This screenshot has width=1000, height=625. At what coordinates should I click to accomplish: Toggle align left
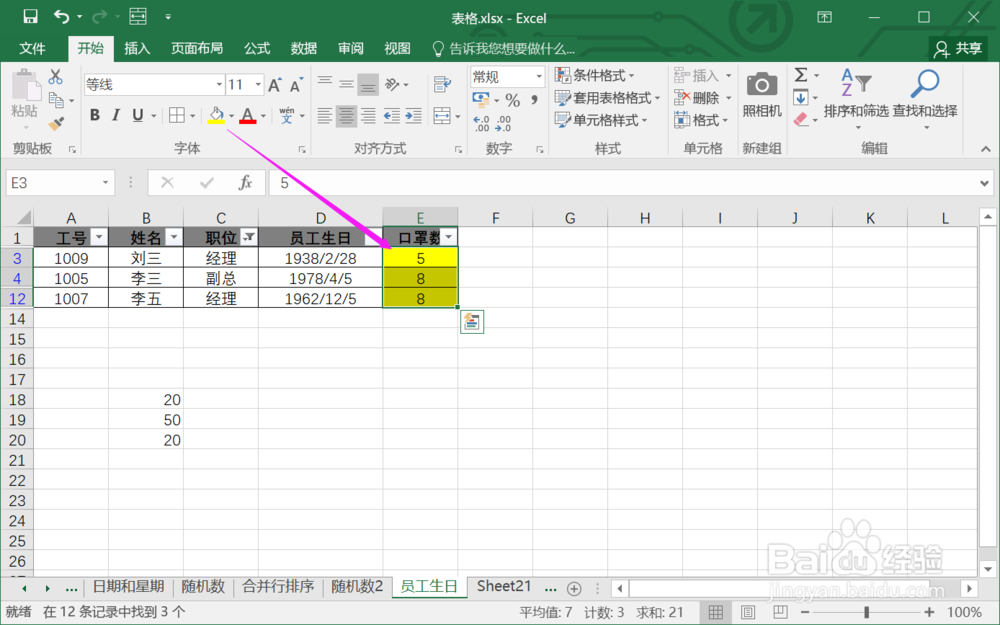pyautogui.click(x=325, y=116)
